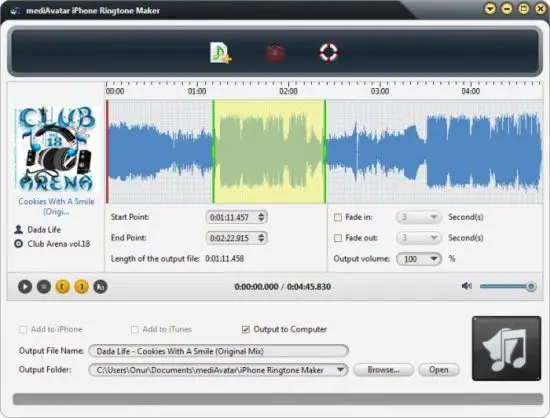Uncheck Output to Computer option
The width and height of the screenshot is (550, 418).
[x=246, y=329]
